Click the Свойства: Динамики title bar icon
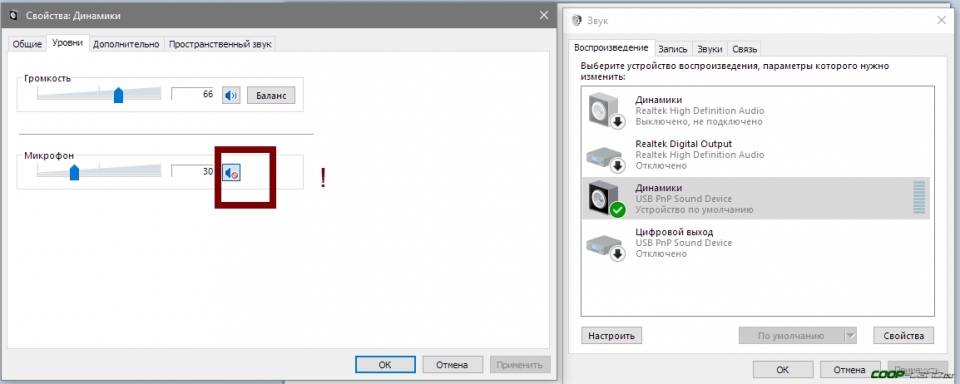Image resolution: width=960 pixels, height=384 pixels. pos(13,16)
